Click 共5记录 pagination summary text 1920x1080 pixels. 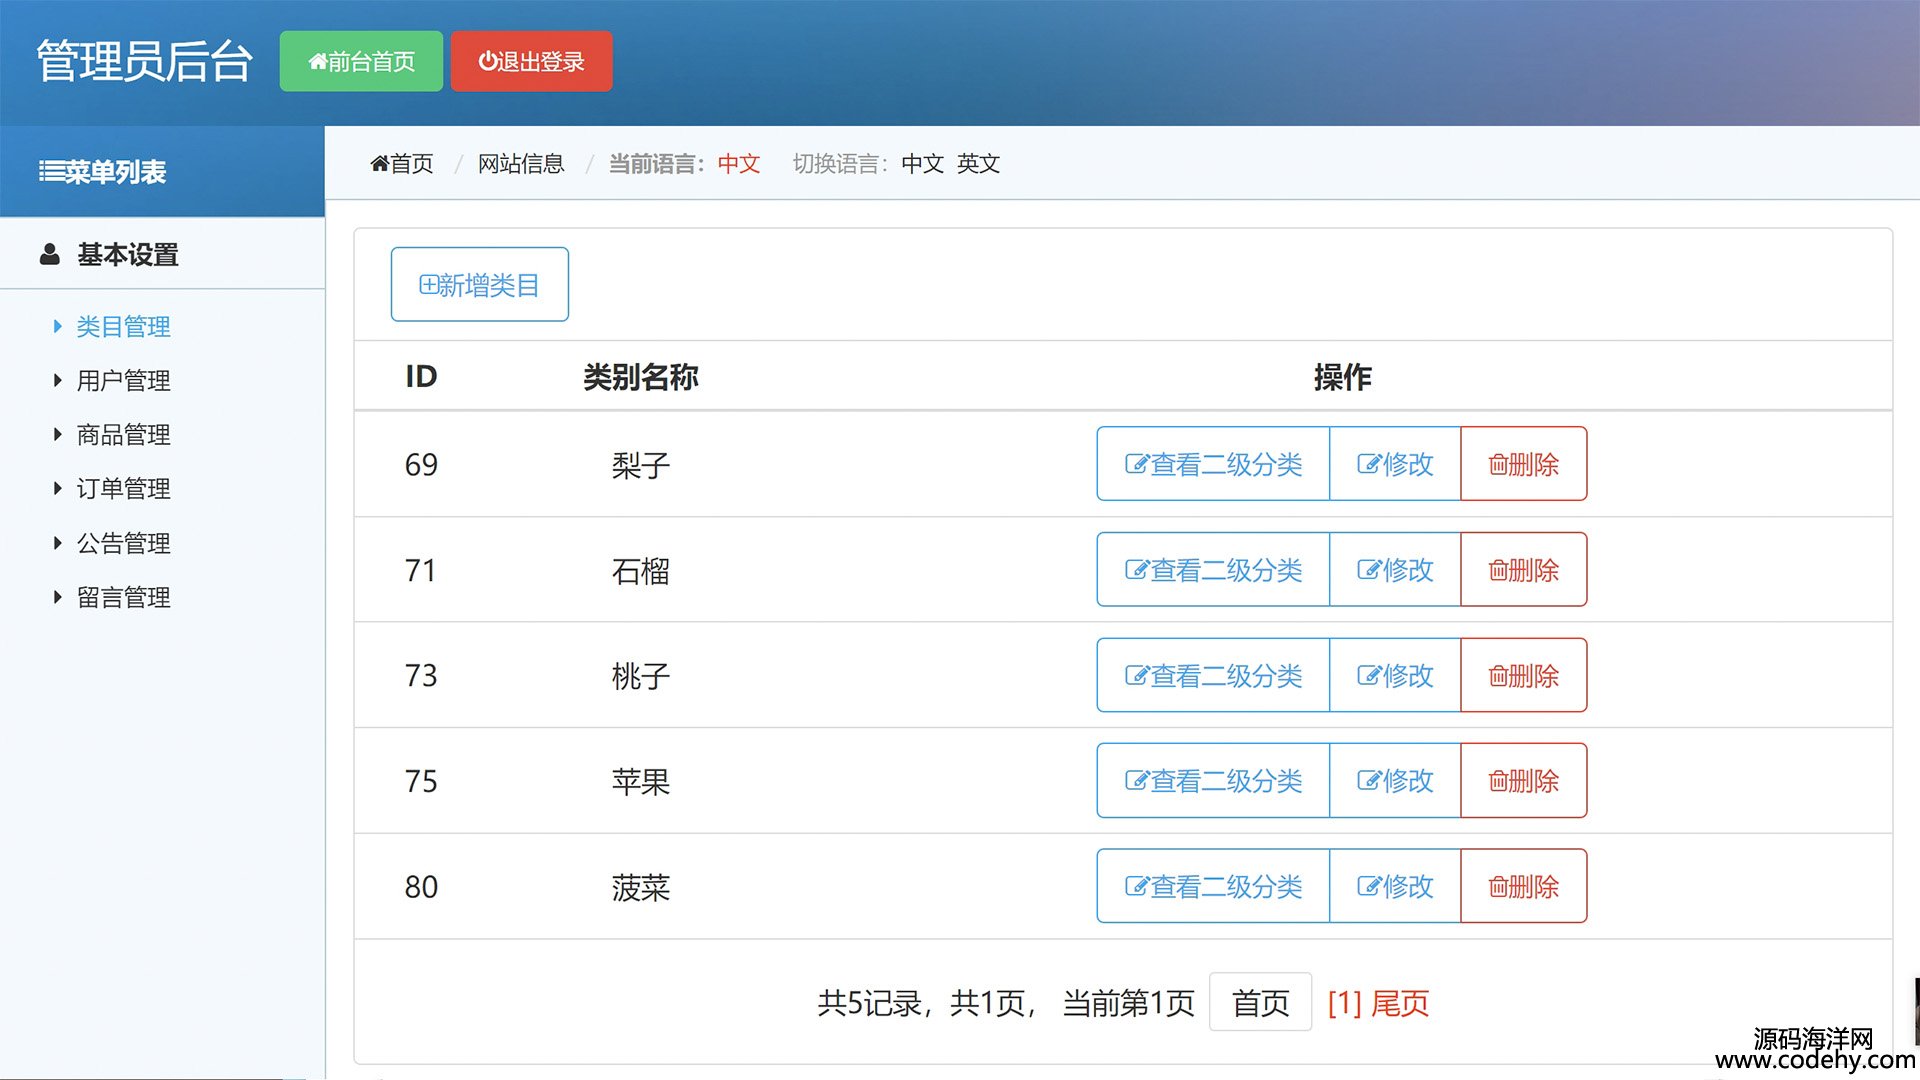[870, 1003]
